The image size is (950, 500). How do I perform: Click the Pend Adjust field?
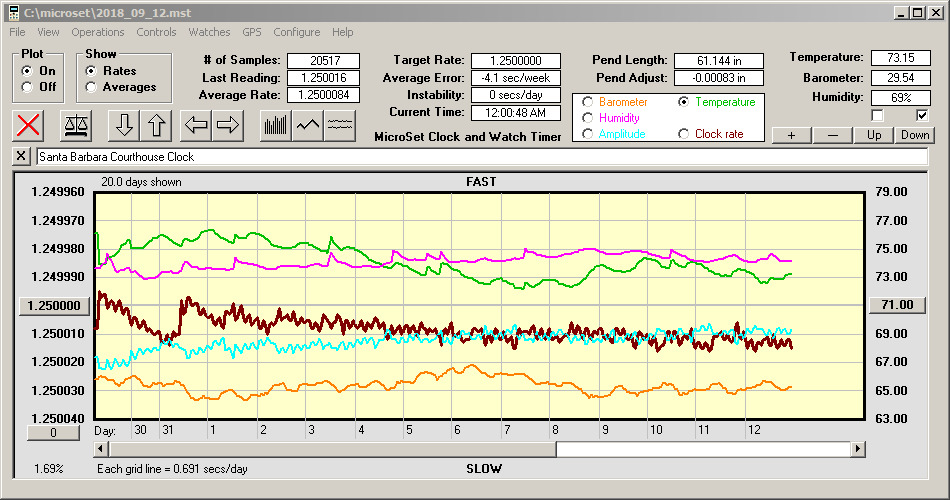click(719, 78)
